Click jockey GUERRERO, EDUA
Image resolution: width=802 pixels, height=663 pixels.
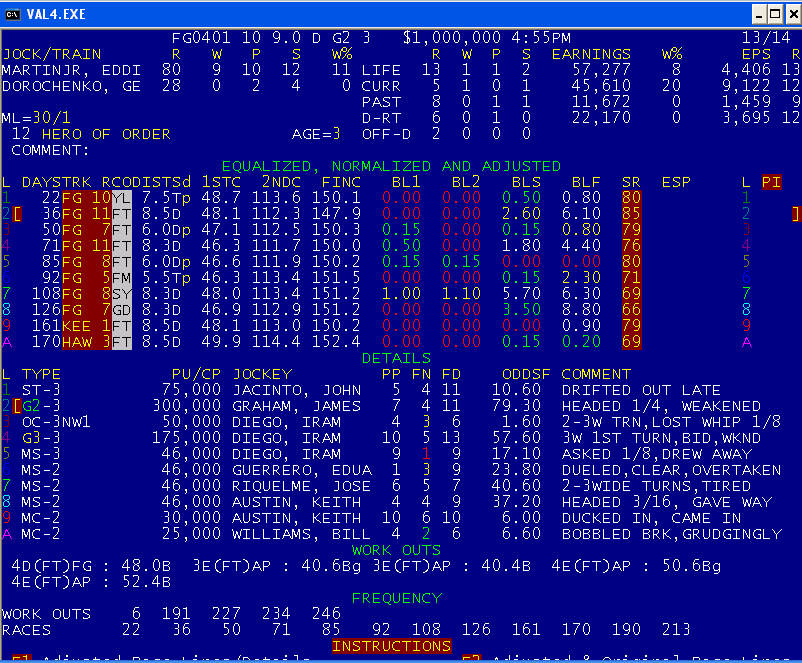[302, 470]
